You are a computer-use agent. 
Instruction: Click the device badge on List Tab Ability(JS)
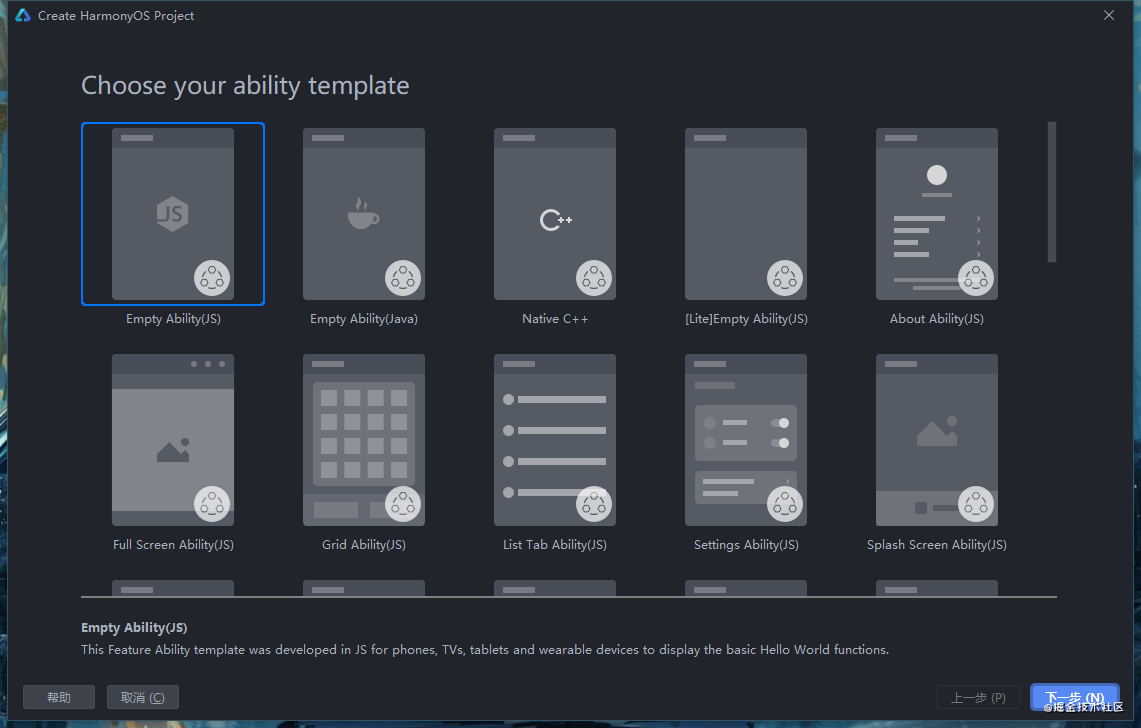pyautogui.click(x=594, y=504)
